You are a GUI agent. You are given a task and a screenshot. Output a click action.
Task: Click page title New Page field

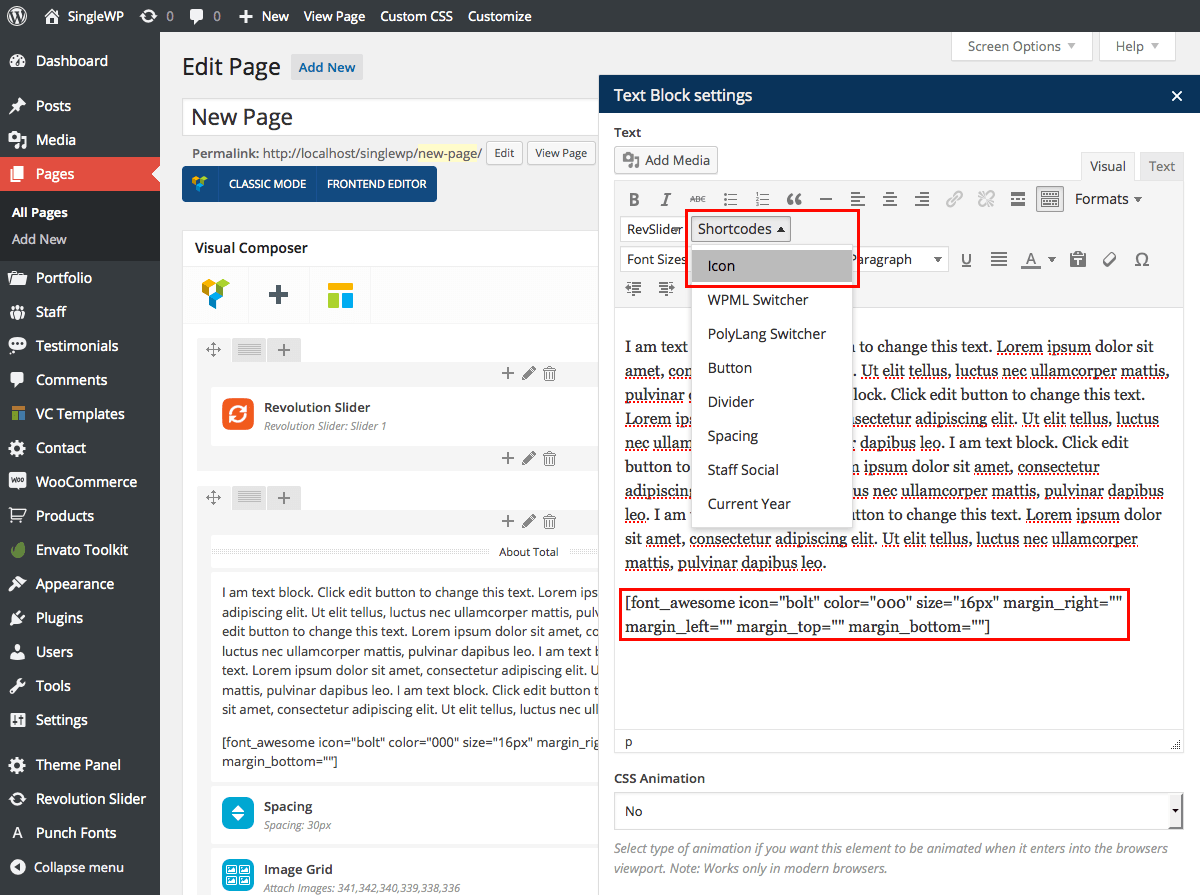[x=390, y=117]
